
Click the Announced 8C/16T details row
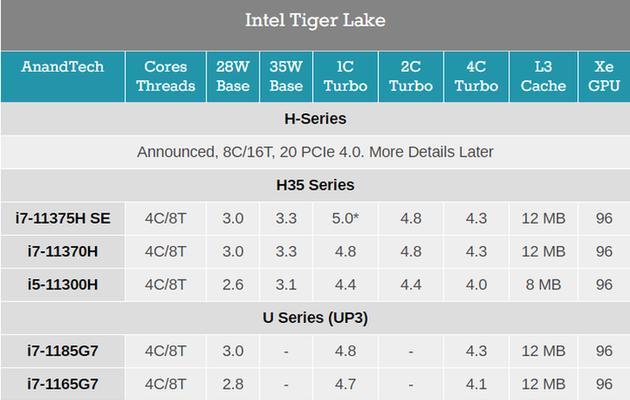(315, 152)
